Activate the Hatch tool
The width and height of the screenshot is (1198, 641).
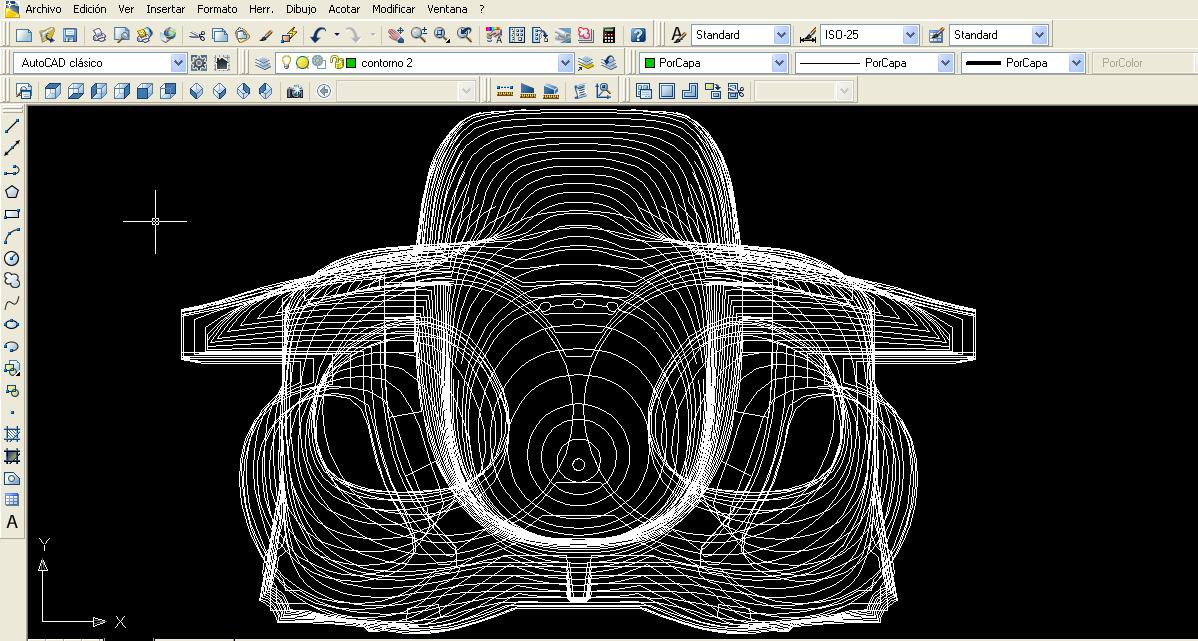click(x=12, y=434)
